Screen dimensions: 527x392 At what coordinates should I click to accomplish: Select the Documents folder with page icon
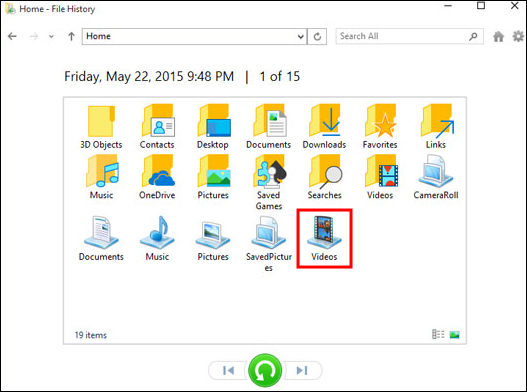(269, 127)
